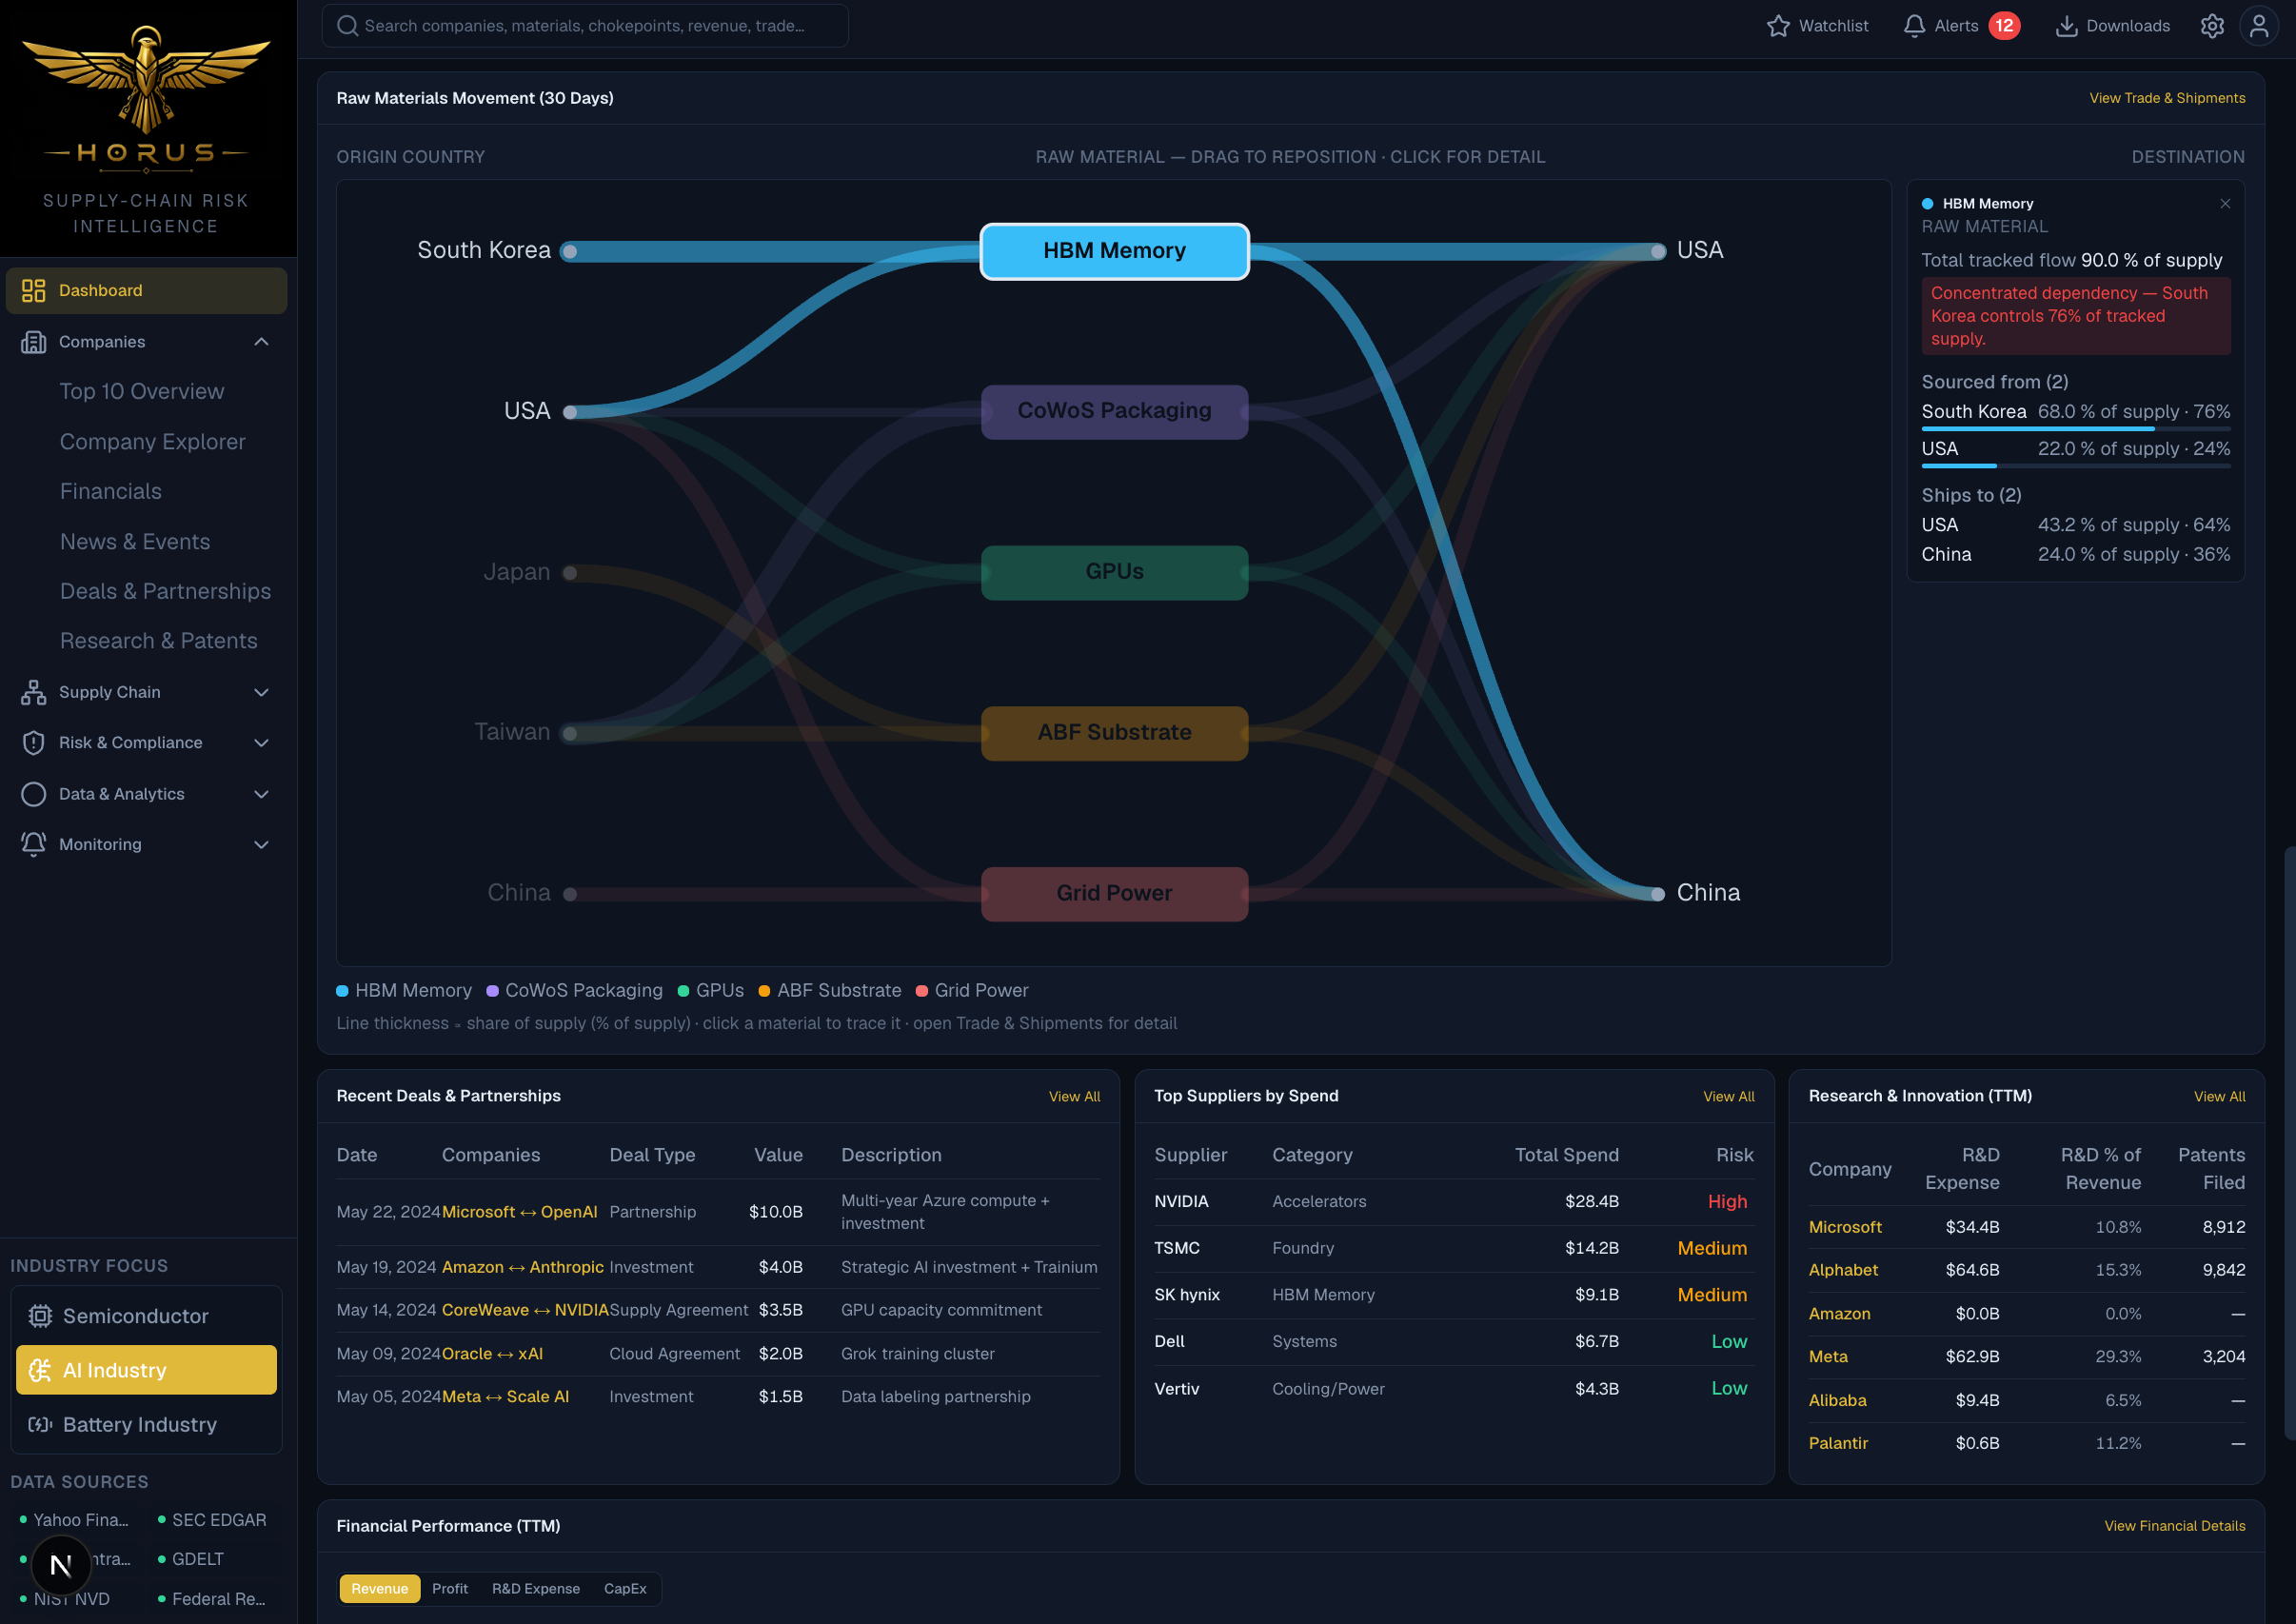Open View Trade & Shipments link

point(2167,98)
